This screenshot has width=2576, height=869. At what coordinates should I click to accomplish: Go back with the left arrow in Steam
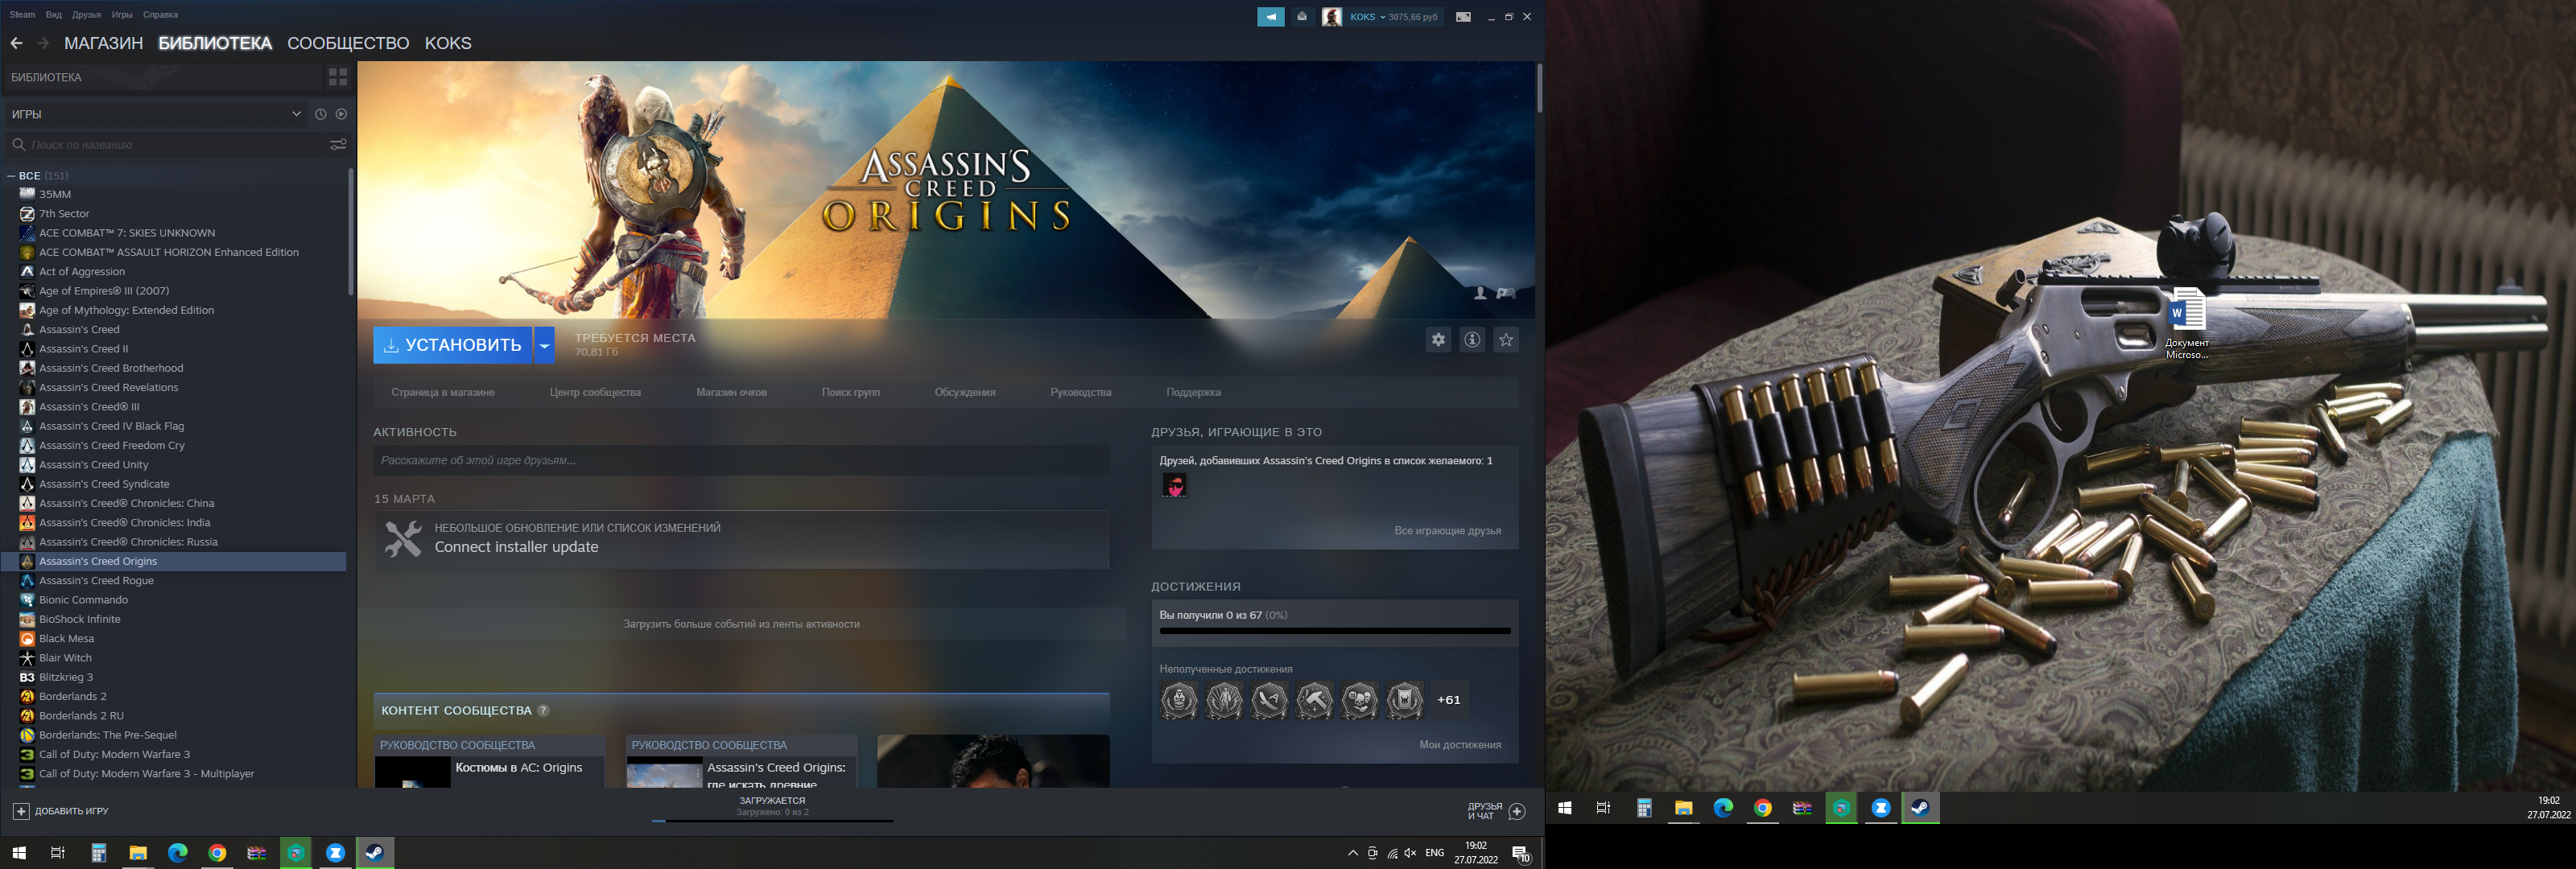[x=16, y=43]
